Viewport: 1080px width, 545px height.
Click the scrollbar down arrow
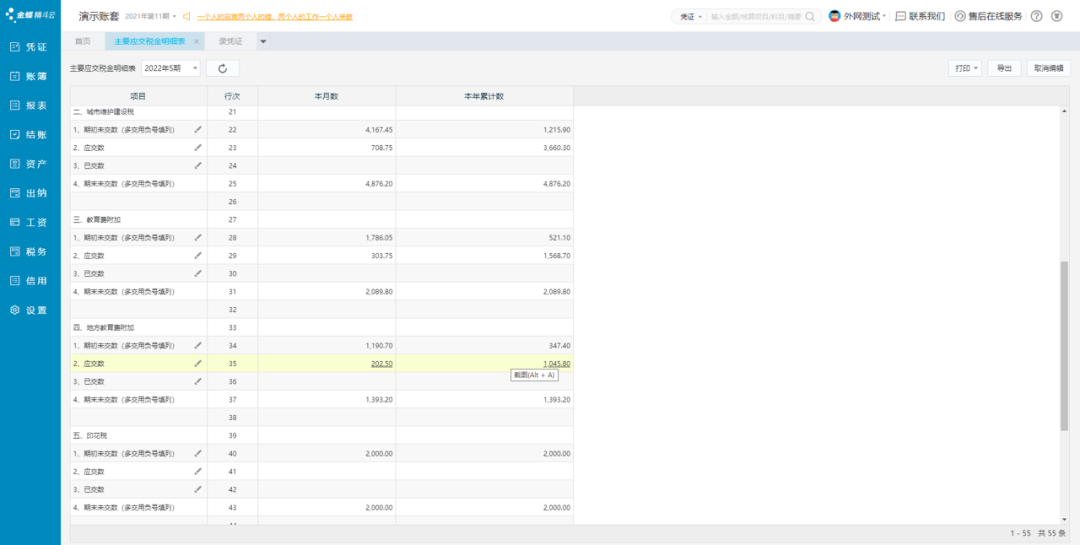click(1065, 519)
